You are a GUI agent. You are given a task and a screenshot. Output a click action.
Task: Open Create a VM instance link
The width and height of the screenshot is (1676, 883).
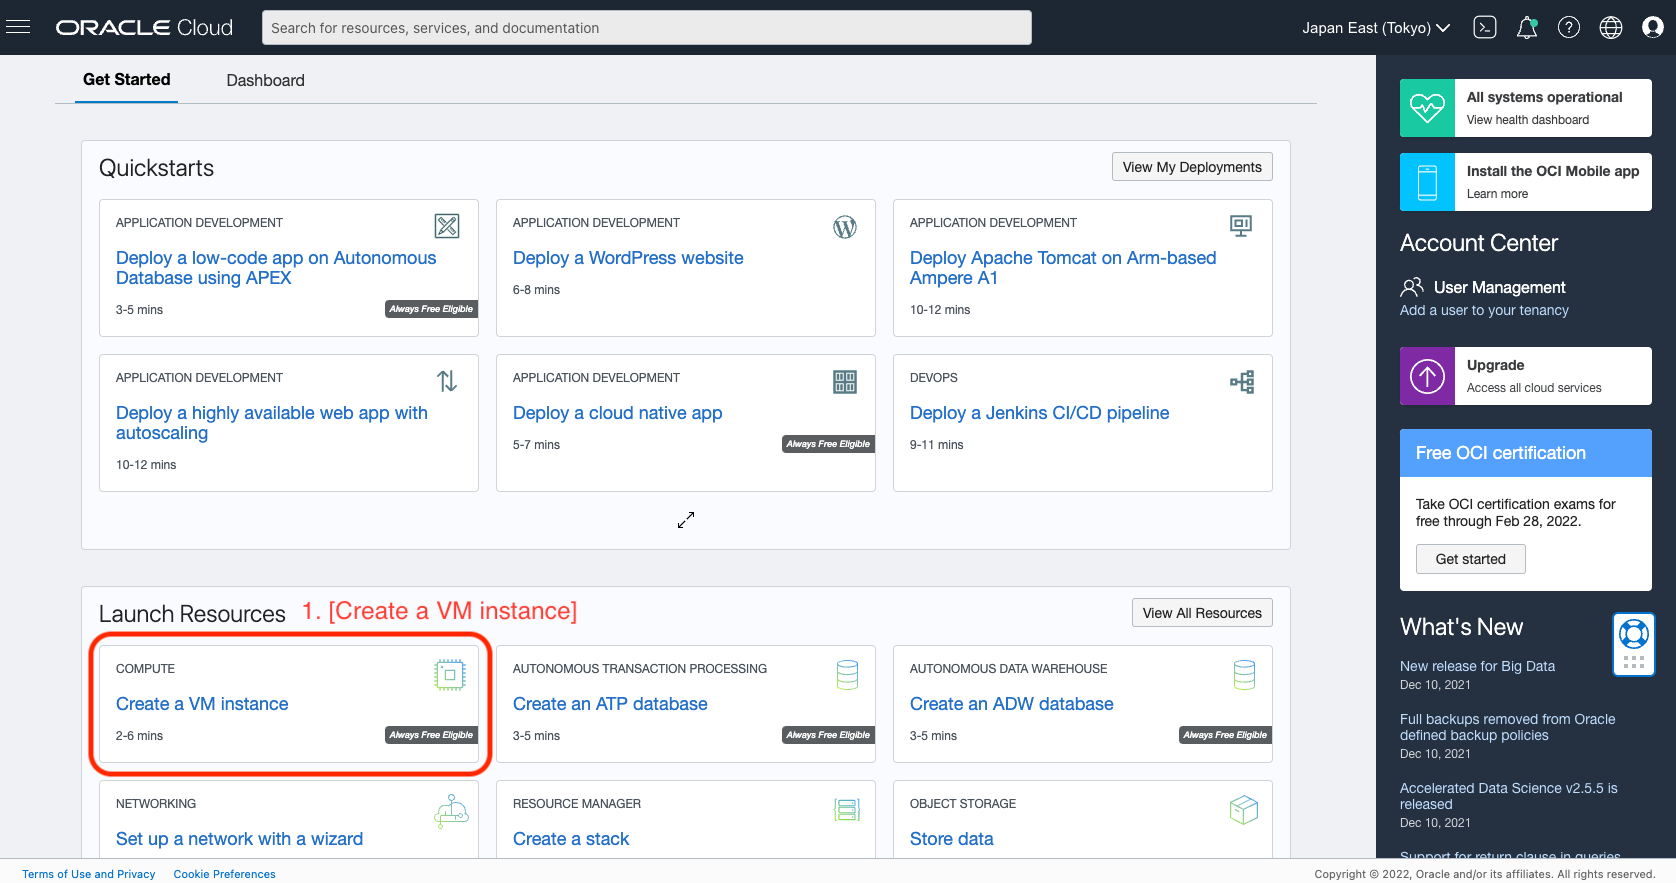point(202,704)
